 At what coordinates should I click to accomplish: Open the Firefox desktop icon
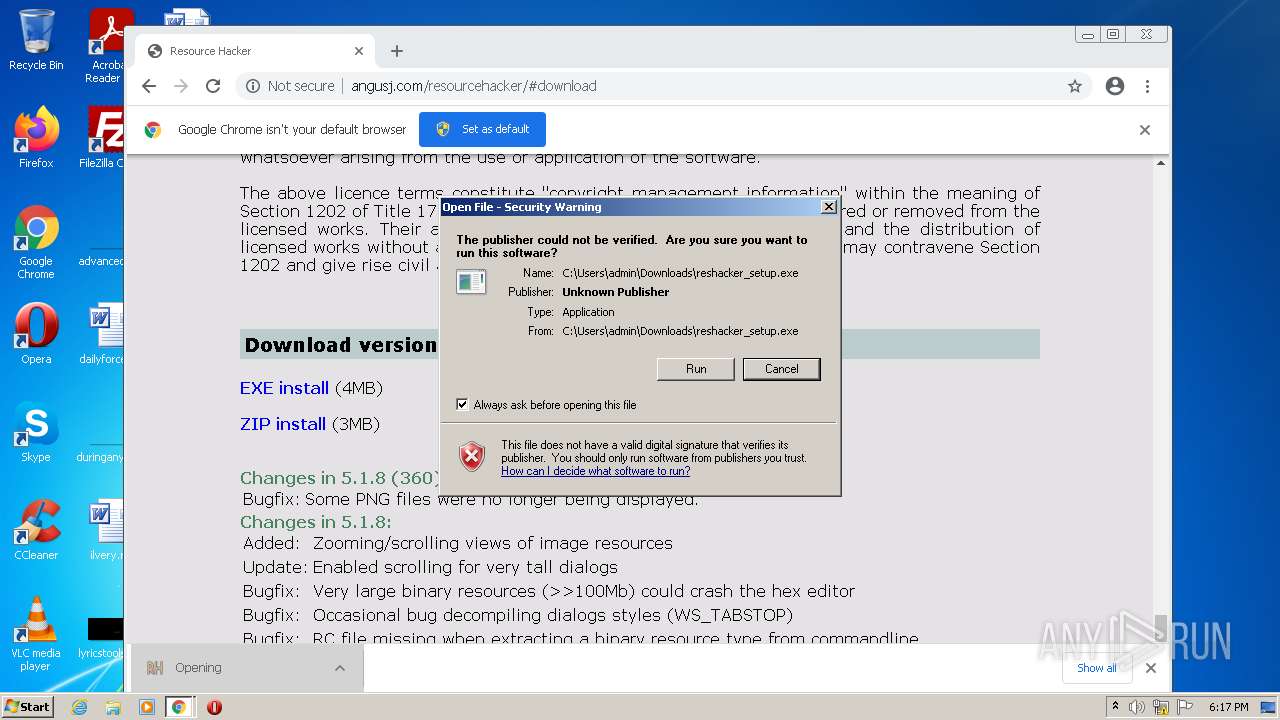tap(36, 137)
